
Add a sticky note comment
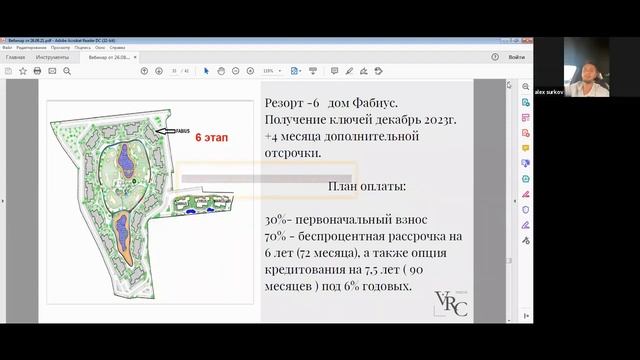pos(334,71)
